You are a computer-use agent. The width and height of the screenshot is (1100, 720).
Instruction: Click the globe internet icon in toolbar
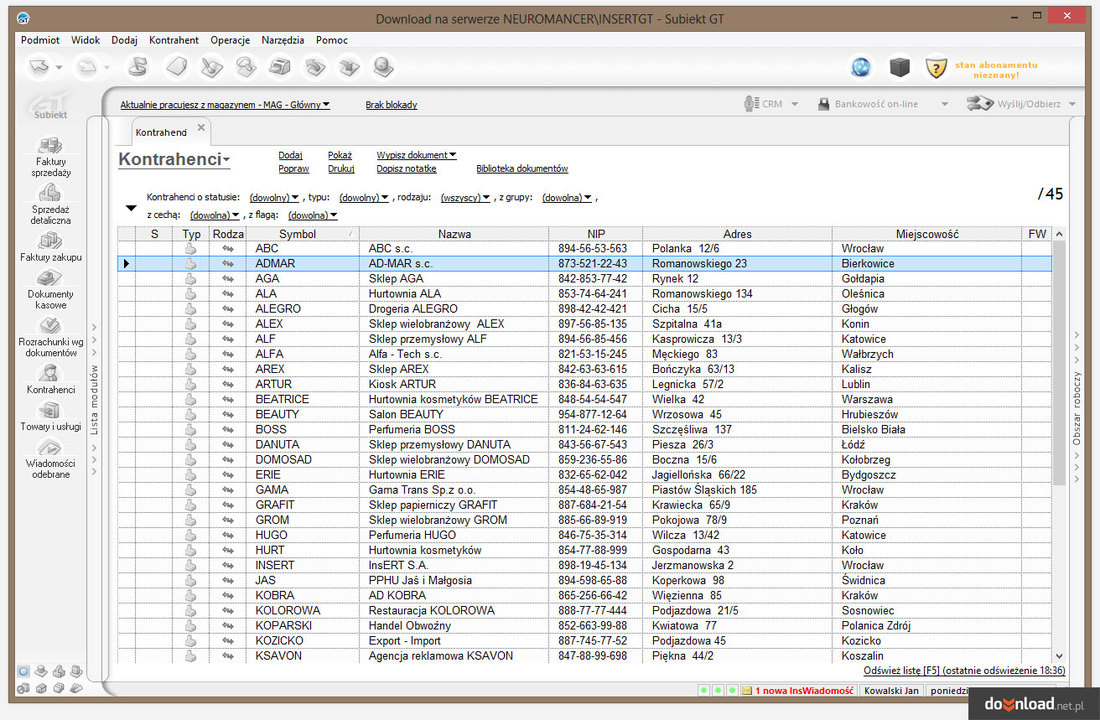coord(861,67)
